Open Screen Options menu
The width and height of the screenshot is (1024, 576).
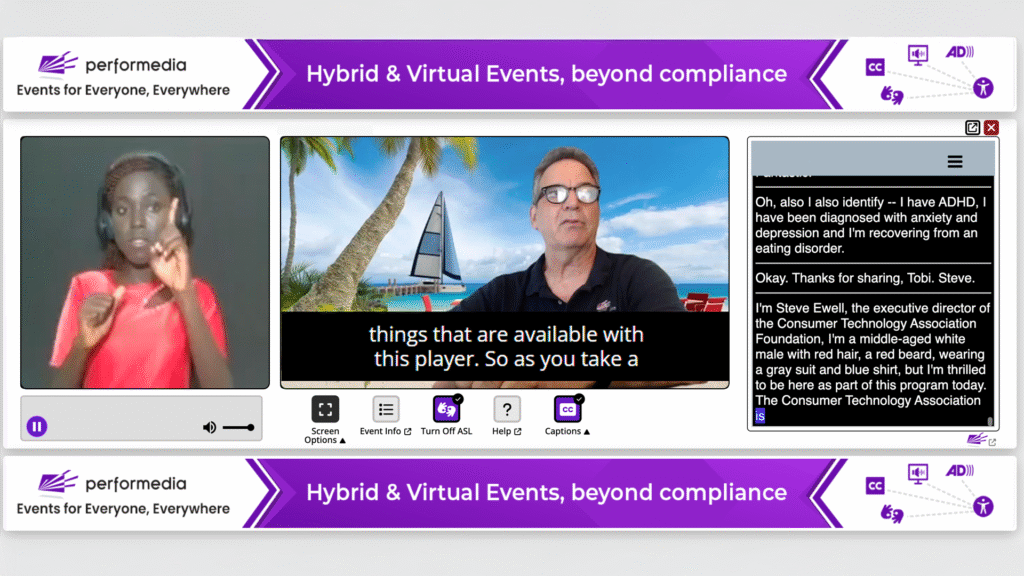[x=325, y=410]
